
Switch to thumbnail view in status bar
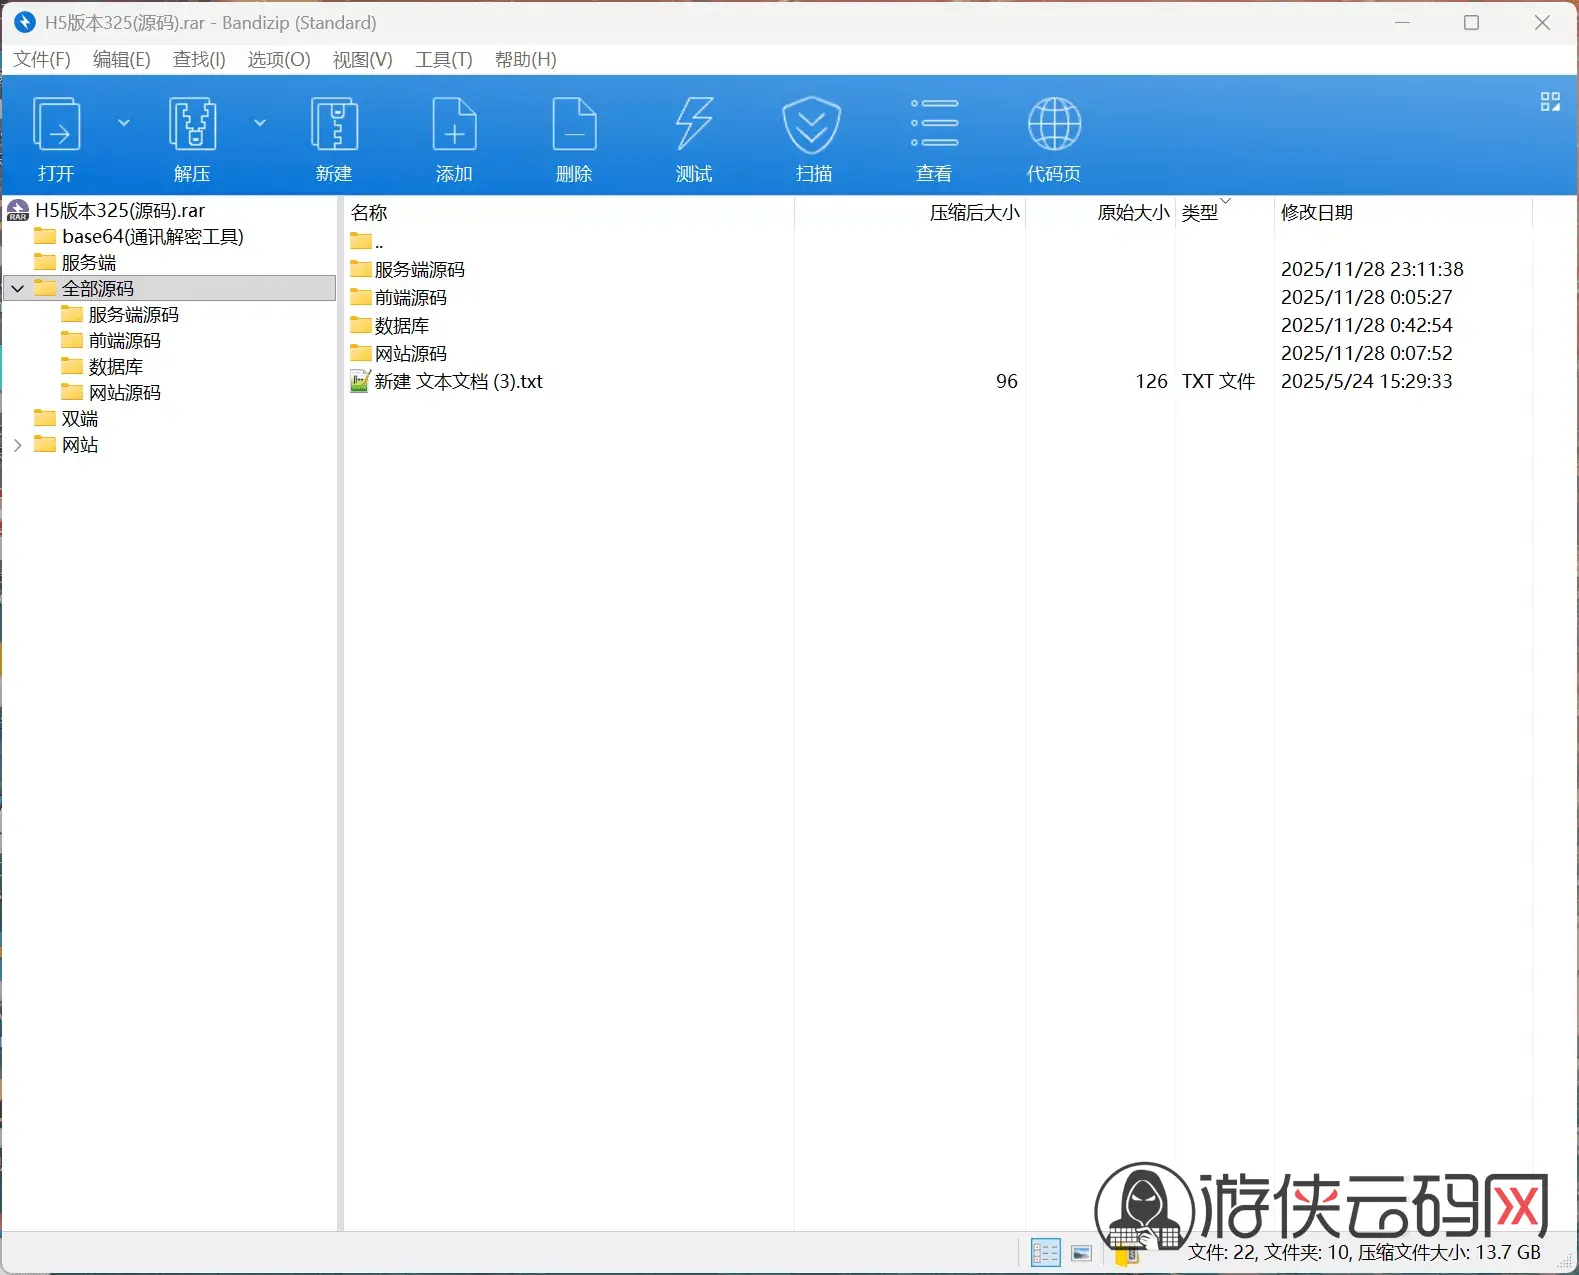1081,1253
